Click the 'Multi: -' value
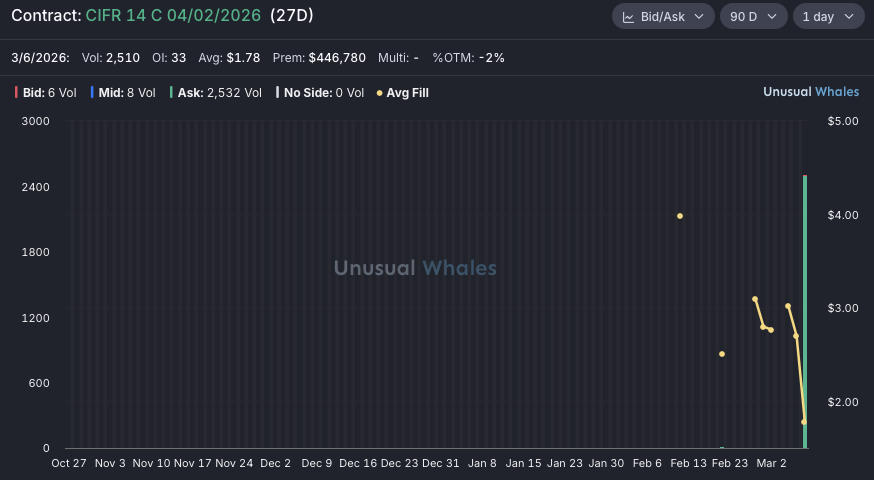Screen dimensions: 874x480 pos(398,57)
